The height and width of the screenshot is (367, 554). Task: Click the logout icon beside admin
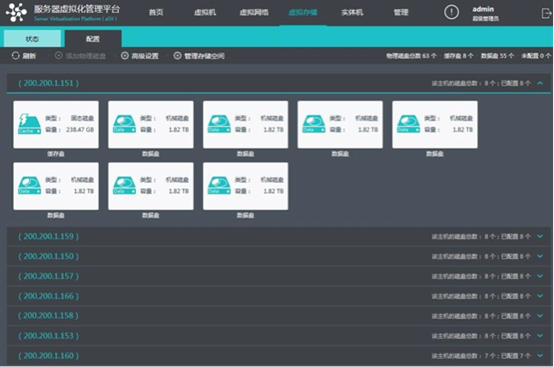(546, 13)
